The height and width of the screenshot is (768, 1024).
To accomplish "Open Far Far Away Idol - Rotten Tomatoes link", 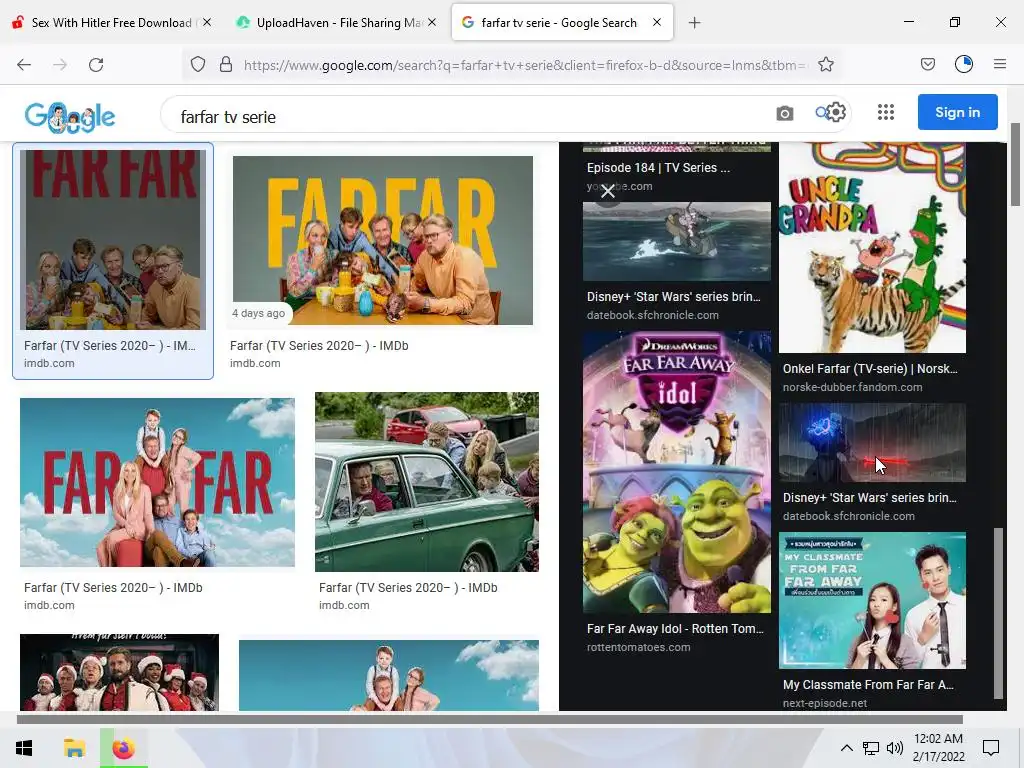I will [675, 629].
